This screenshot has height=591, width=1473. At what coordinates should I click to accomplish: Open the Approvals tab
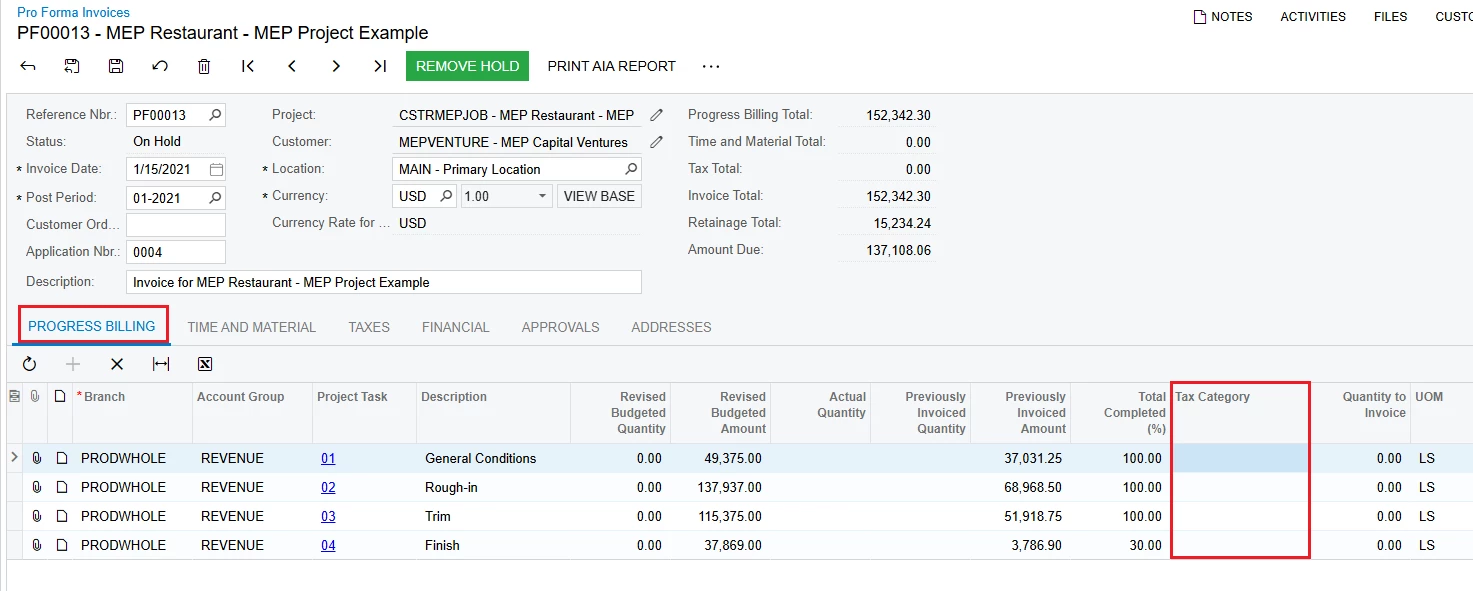pyautogui.click(x=561, y=327)
